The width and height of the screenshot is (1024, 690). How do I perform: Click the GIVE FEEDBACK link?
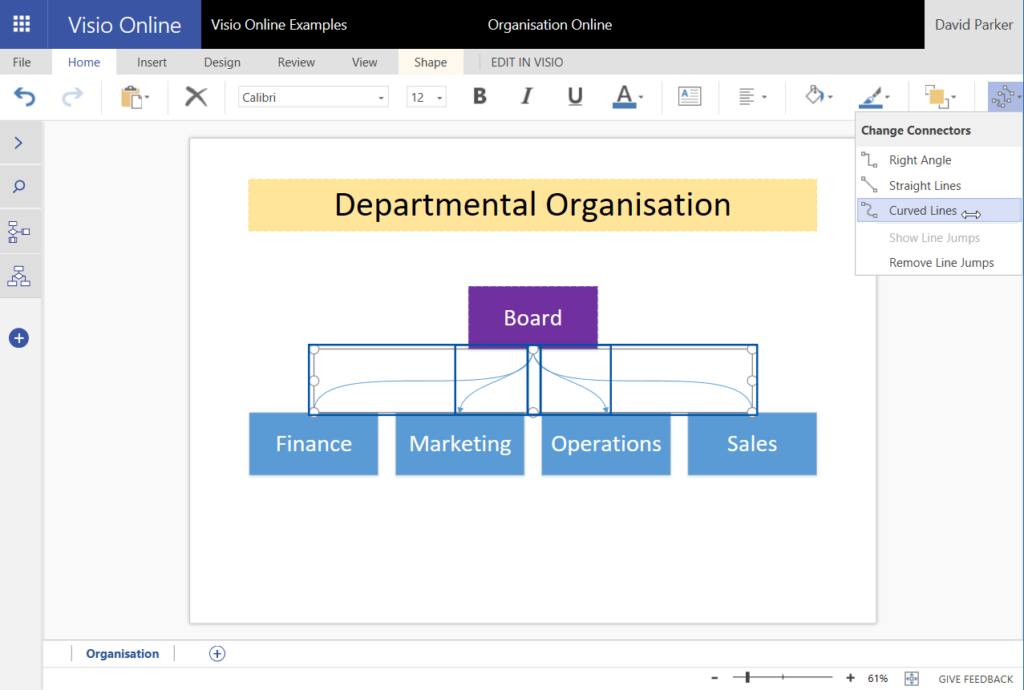(974, 678)
